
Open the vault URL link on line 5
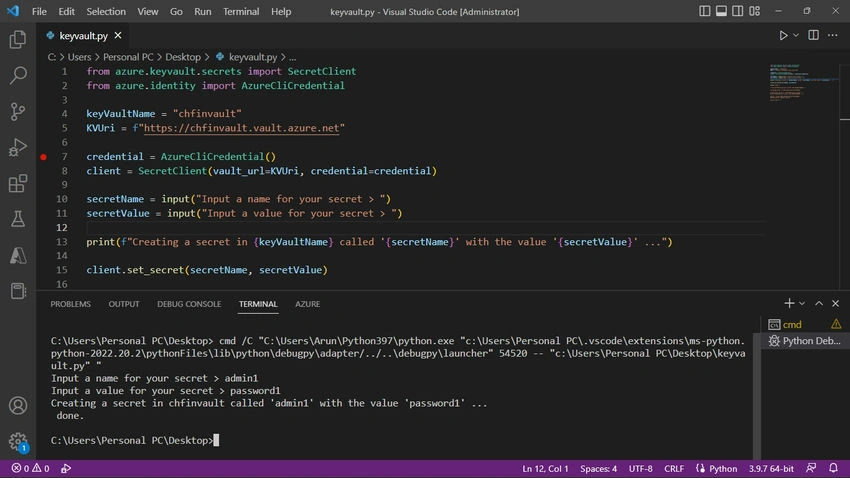(241, 128)
